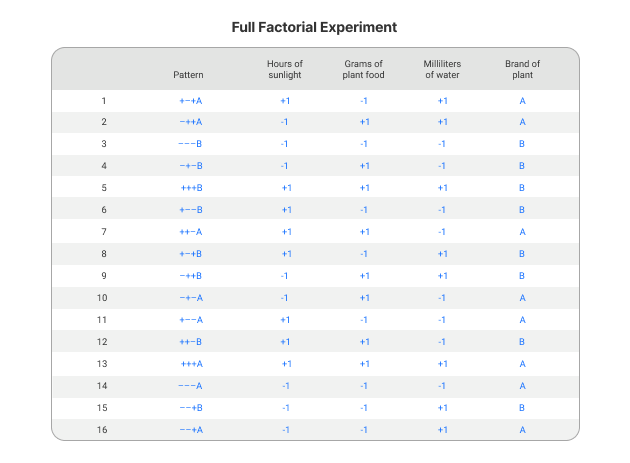Click Hours of sunlight value in row 7

(x=286, y=232)
